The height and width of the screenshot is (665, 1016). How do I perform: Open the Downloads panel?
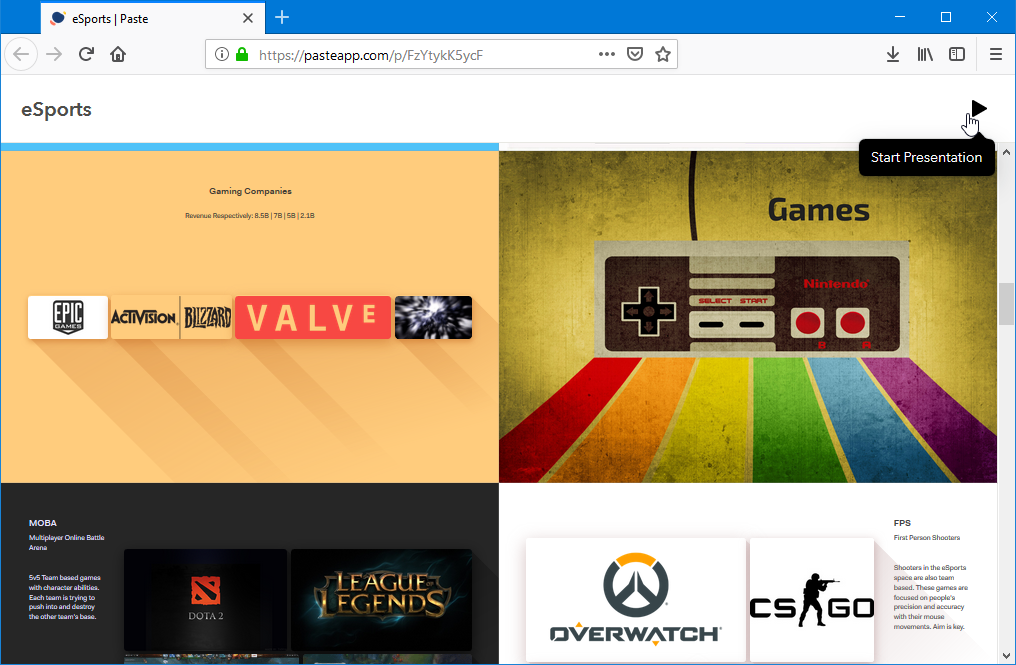tap(893, 54)
